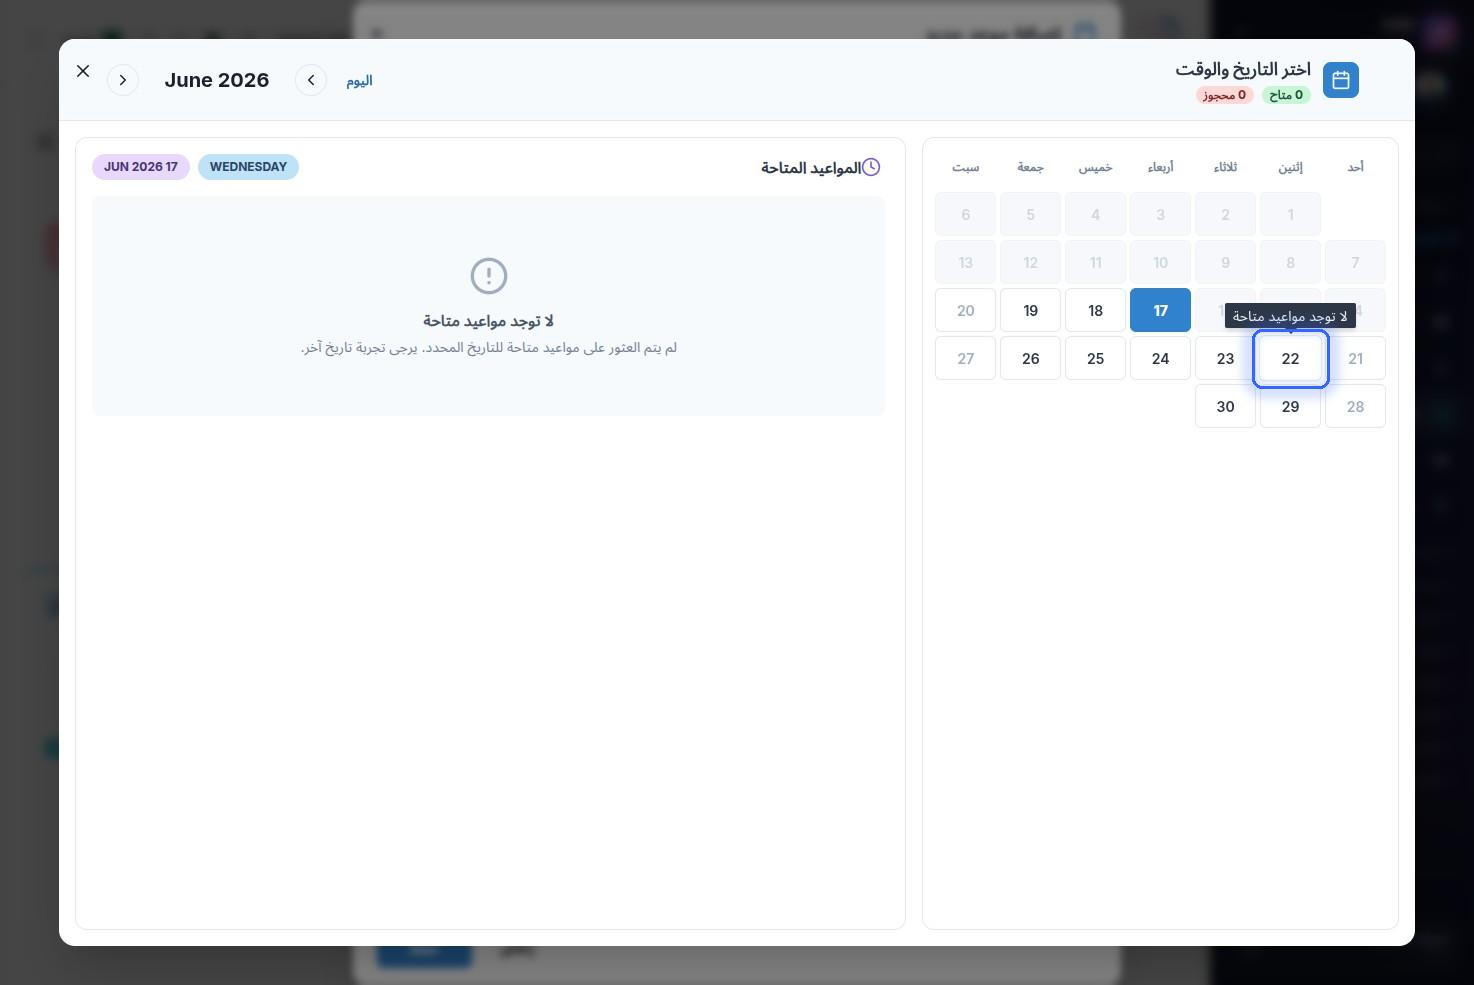The image size is (1474, 985).
Task: Select day 23 in the calendar
Action: pos(1225,358)
